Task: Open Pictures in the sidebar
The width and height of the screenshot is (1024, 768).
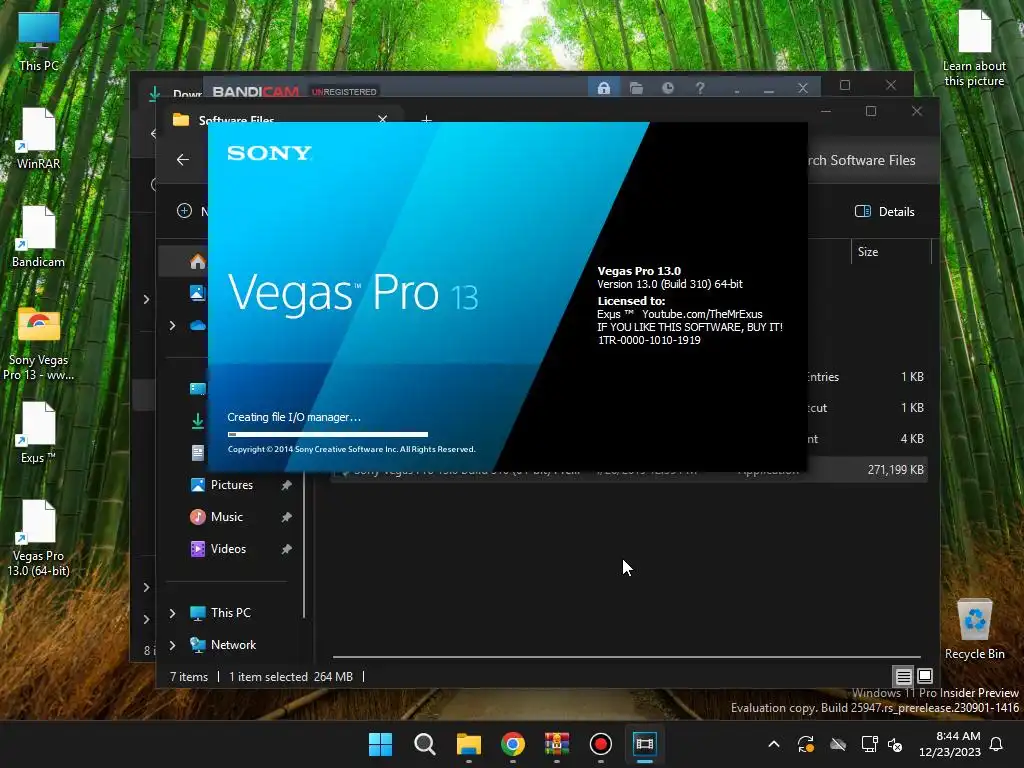Action: tap(231, 485)
